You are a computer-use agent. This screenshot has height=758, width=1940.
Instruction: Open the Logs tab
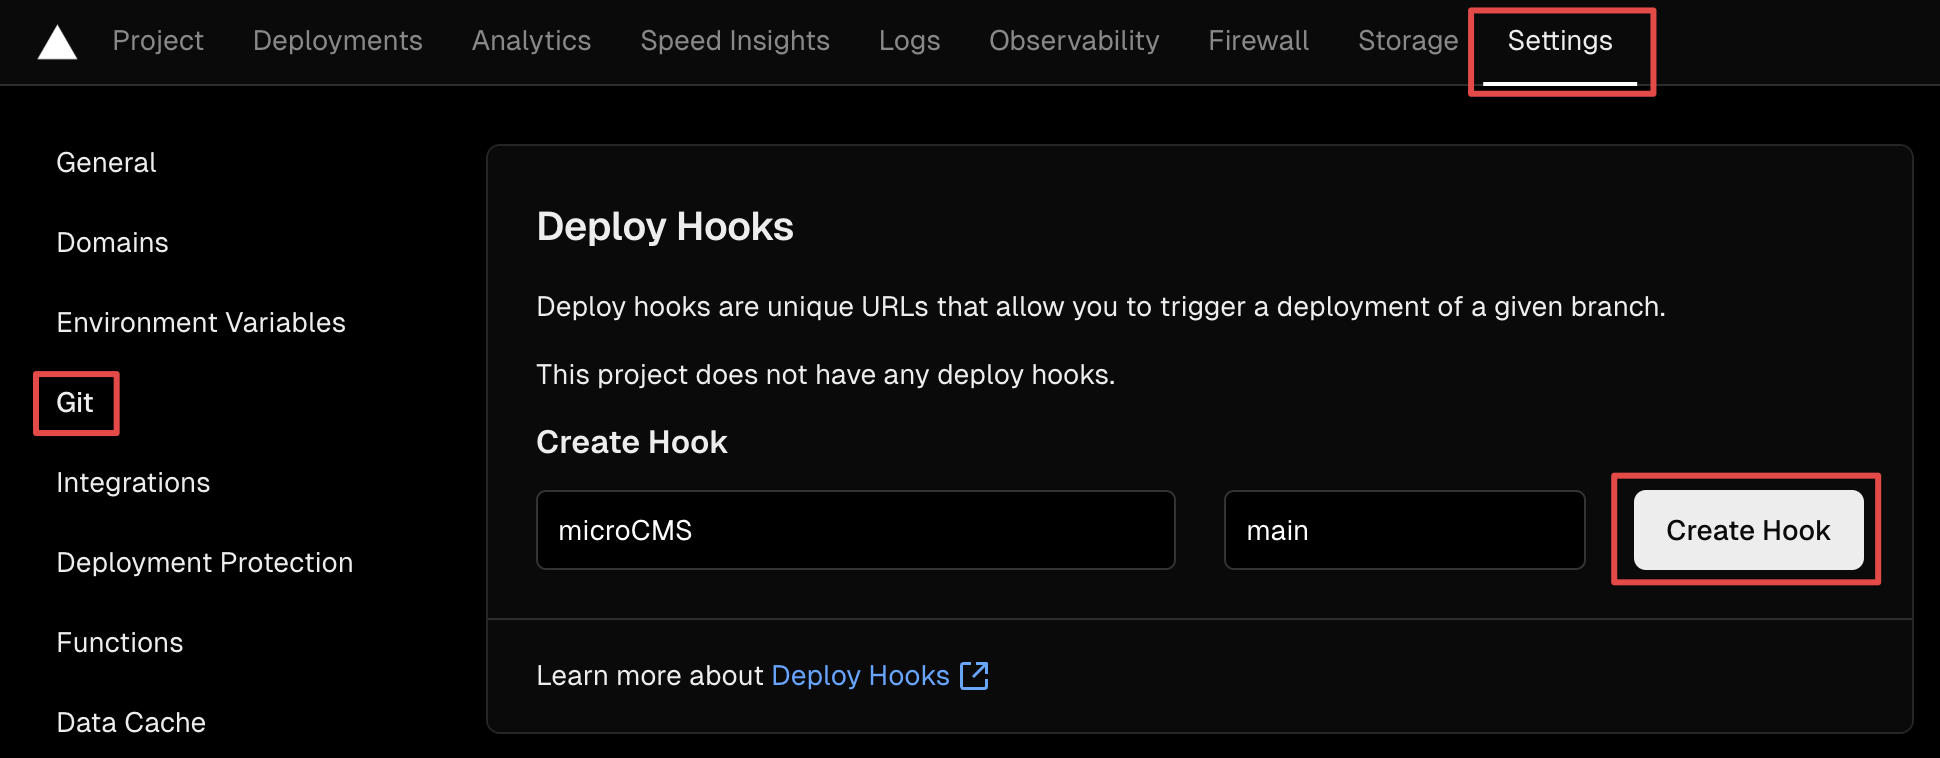[x=909, y=41]
